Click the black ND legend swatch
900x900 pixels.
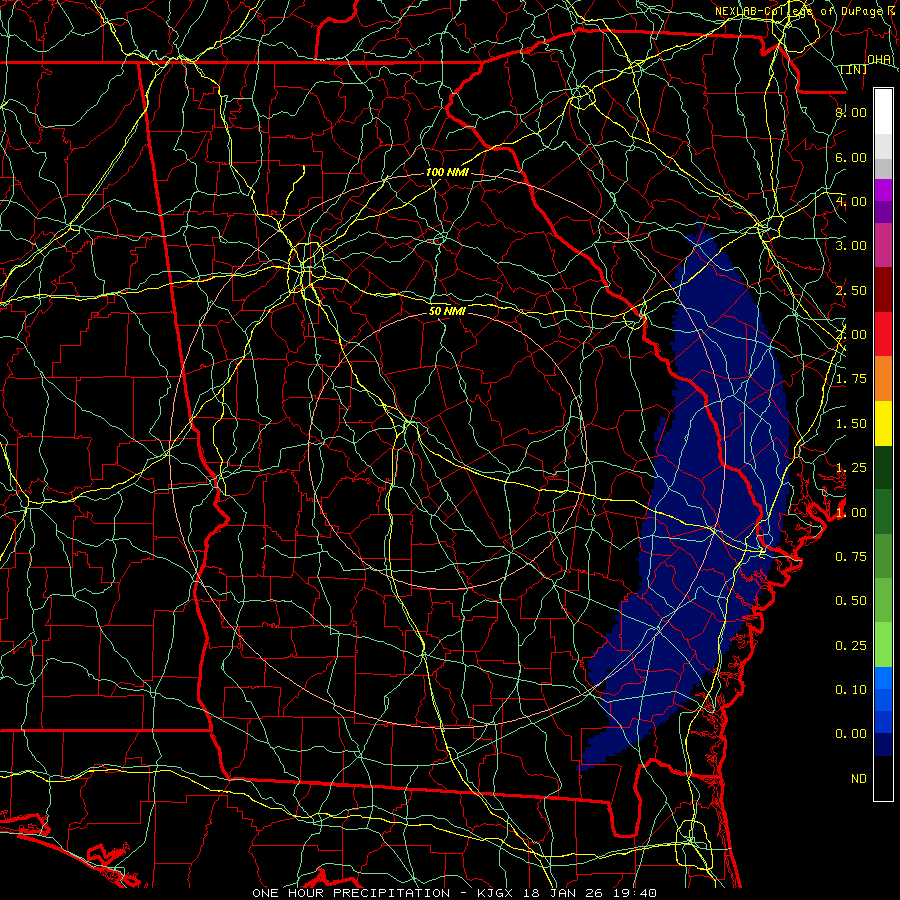pyautogui.click(x=883, y=778)
